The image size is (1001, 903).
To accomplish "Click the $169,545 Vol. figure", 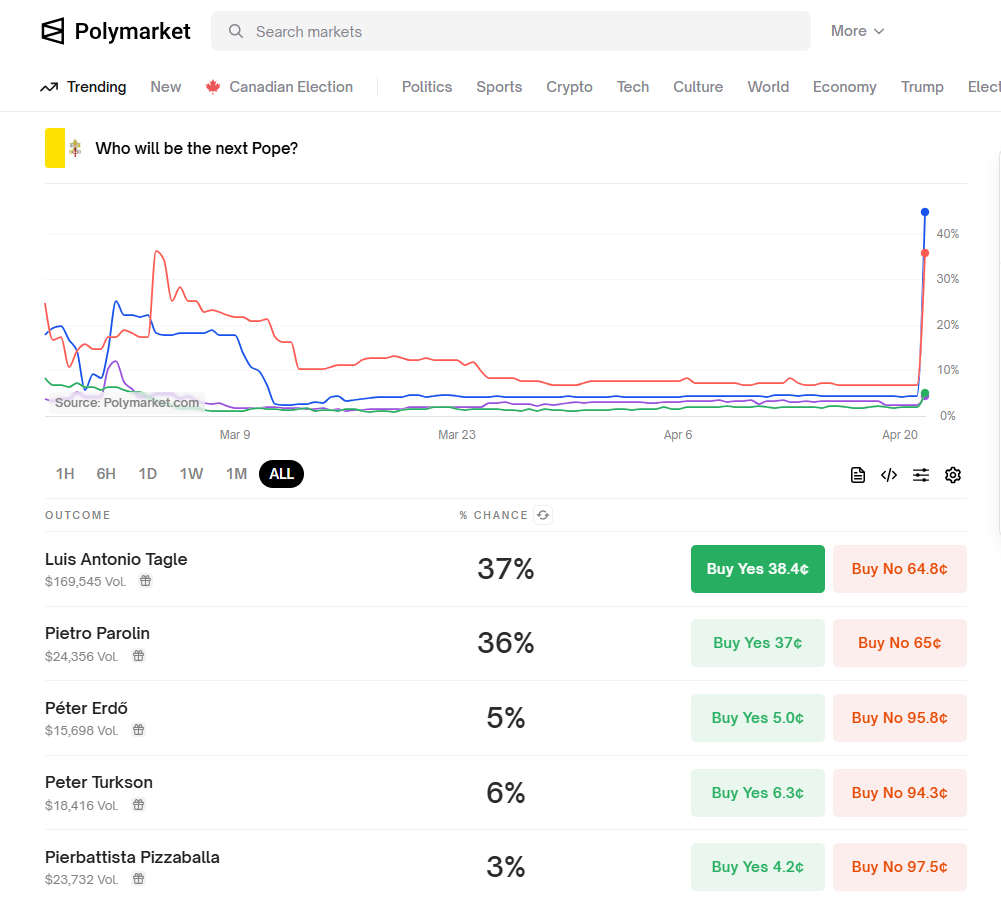I will tap(85, 582).
